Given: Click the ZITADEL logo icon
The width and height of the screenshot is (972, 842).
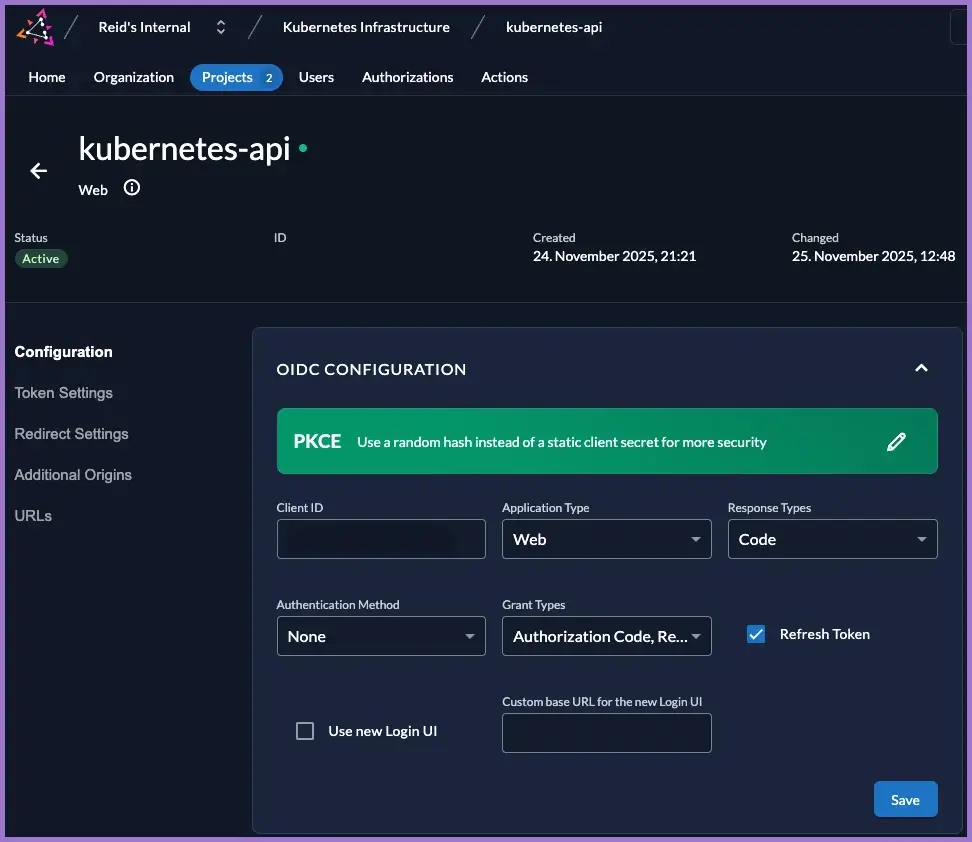Looking at the screenshot, I should (x=35, y=28).
